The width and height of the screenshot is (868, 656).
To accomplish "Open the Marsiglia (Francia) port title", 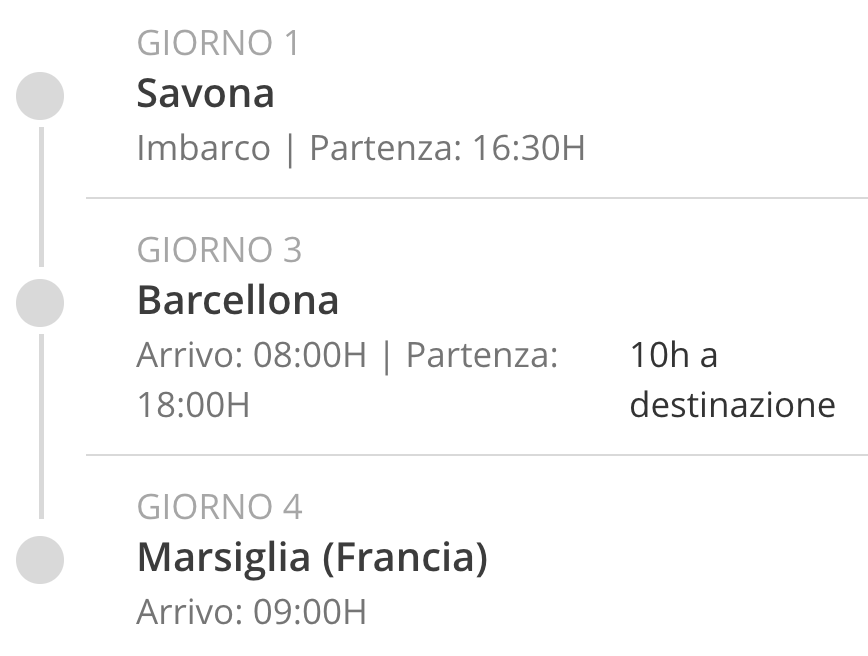I will click(x=312, y=557).
